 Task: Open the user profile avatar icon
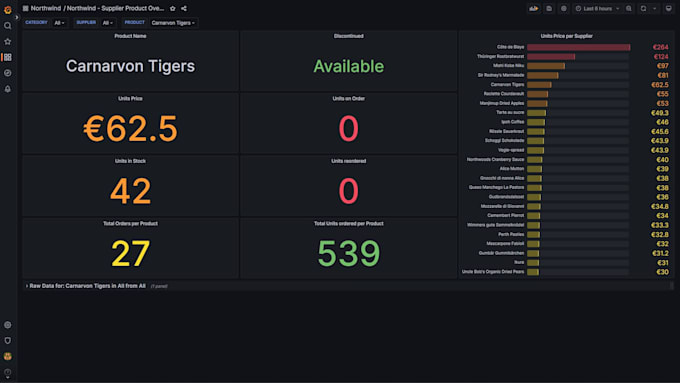point(8,357)
